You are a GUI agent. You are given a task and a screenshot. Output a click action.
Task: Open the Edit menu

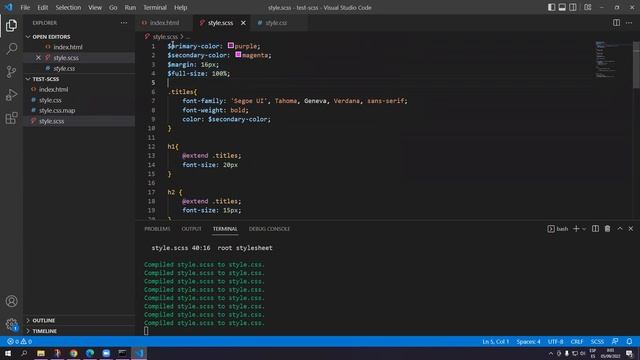42,7
